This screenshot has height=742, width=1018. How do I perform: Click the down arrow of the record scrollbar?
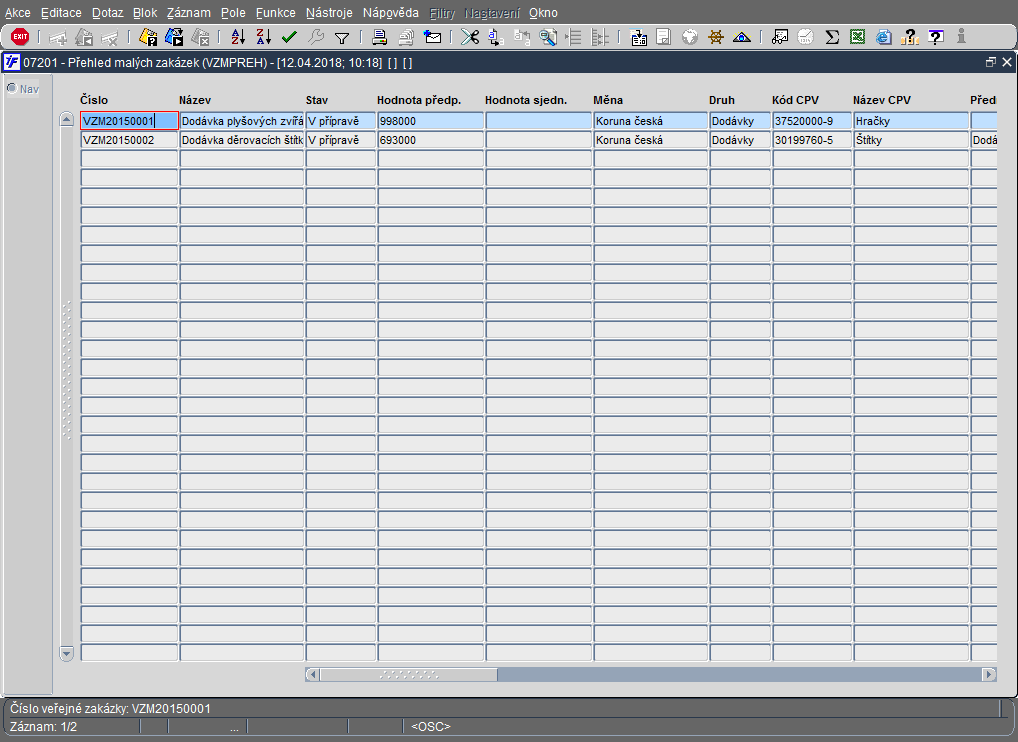66,652
